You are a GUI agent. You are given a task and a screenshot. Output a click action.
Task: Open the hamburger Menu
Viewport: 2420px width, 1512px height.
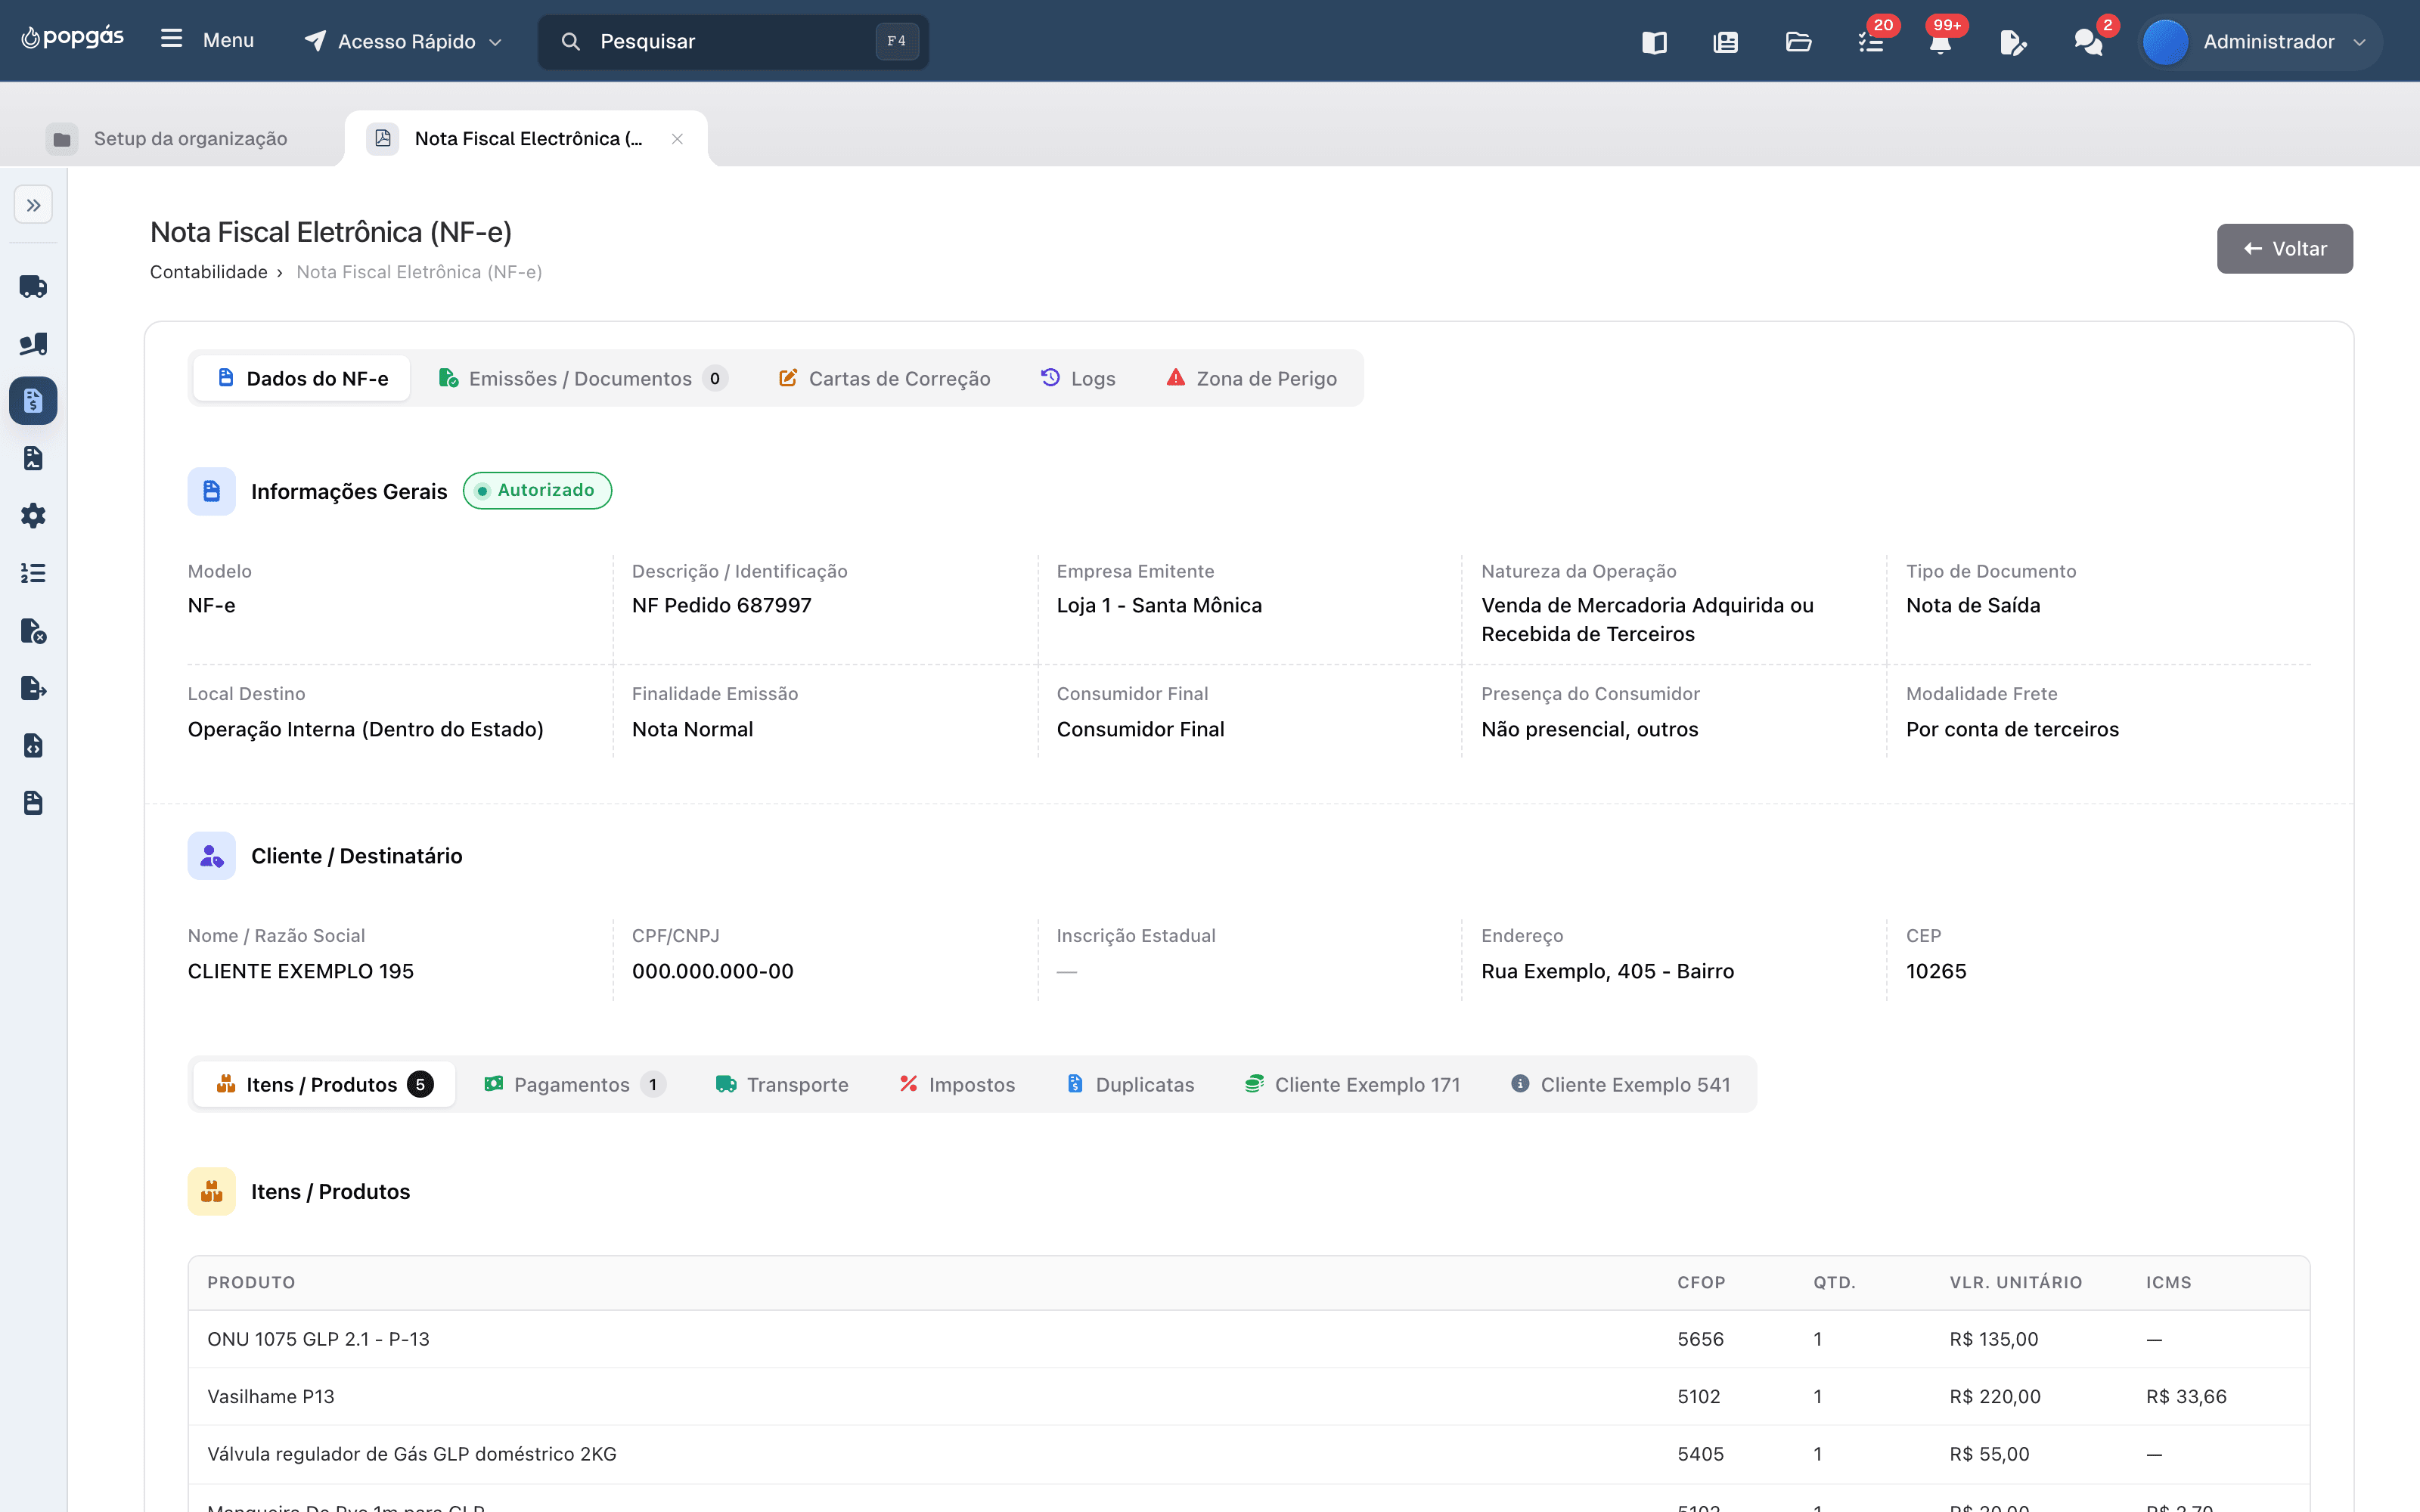(207, 40)
